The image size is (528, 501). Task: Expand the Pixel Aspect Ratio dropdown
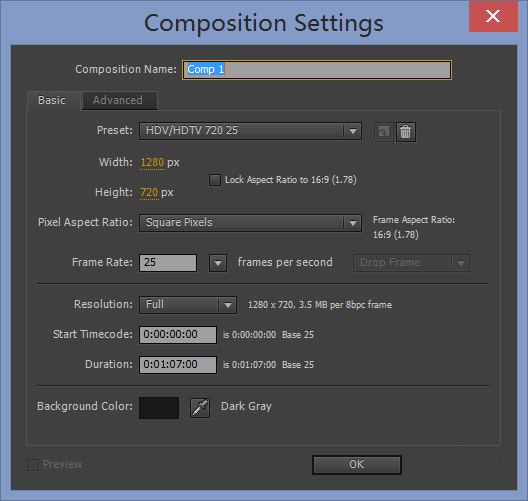(251, 223)
